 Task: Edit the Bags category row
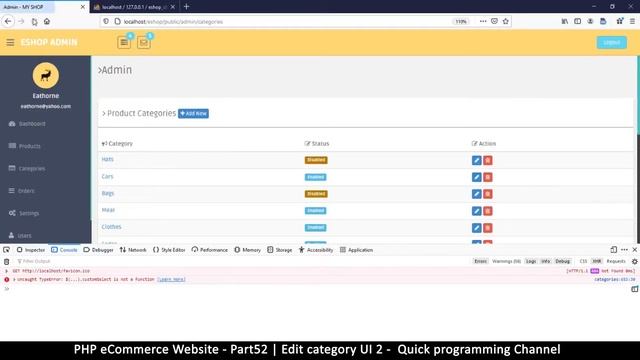point(476,194)
